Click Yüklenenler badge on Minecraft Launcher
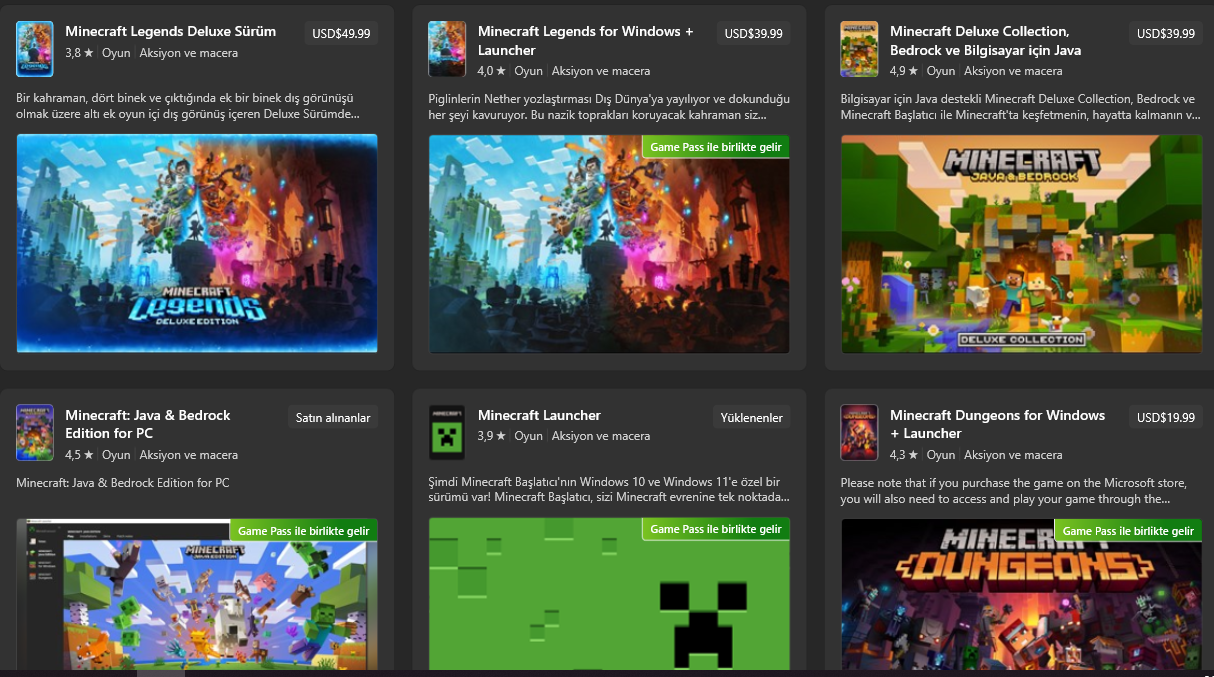Image resolution: width=1214 pixels, height=677 pixels. [x=751, y=417]
